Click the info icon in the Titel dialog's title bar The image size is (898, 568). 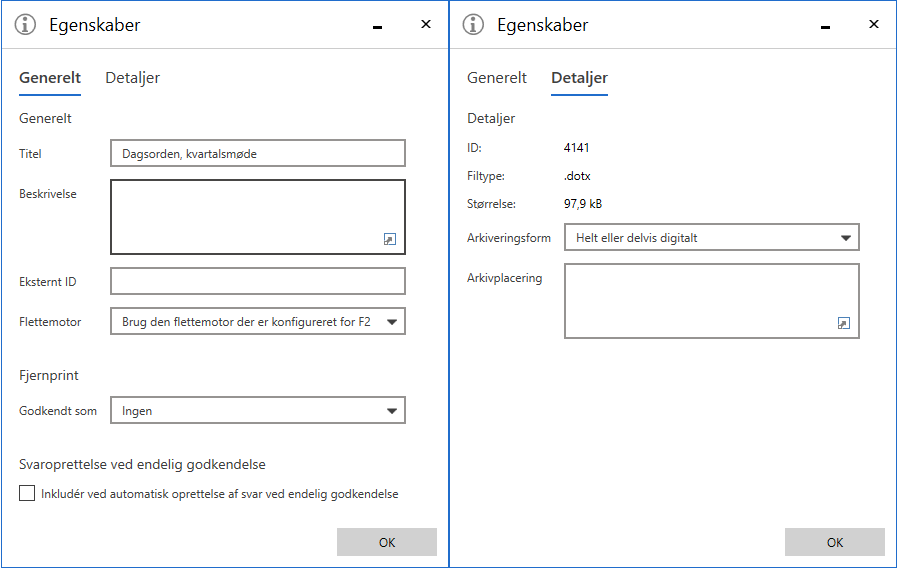click(26, 25)
